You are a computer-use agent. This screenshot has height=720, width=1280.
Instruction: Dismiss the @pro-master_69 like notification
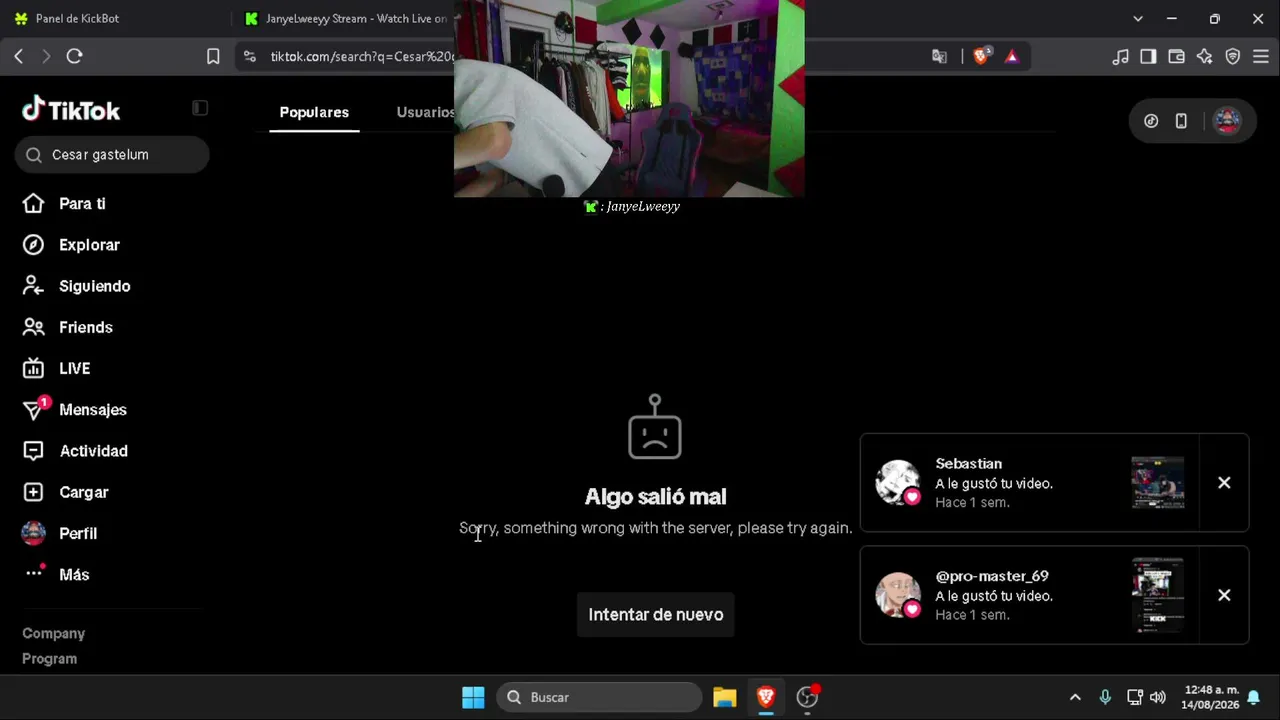[1224, 595]
